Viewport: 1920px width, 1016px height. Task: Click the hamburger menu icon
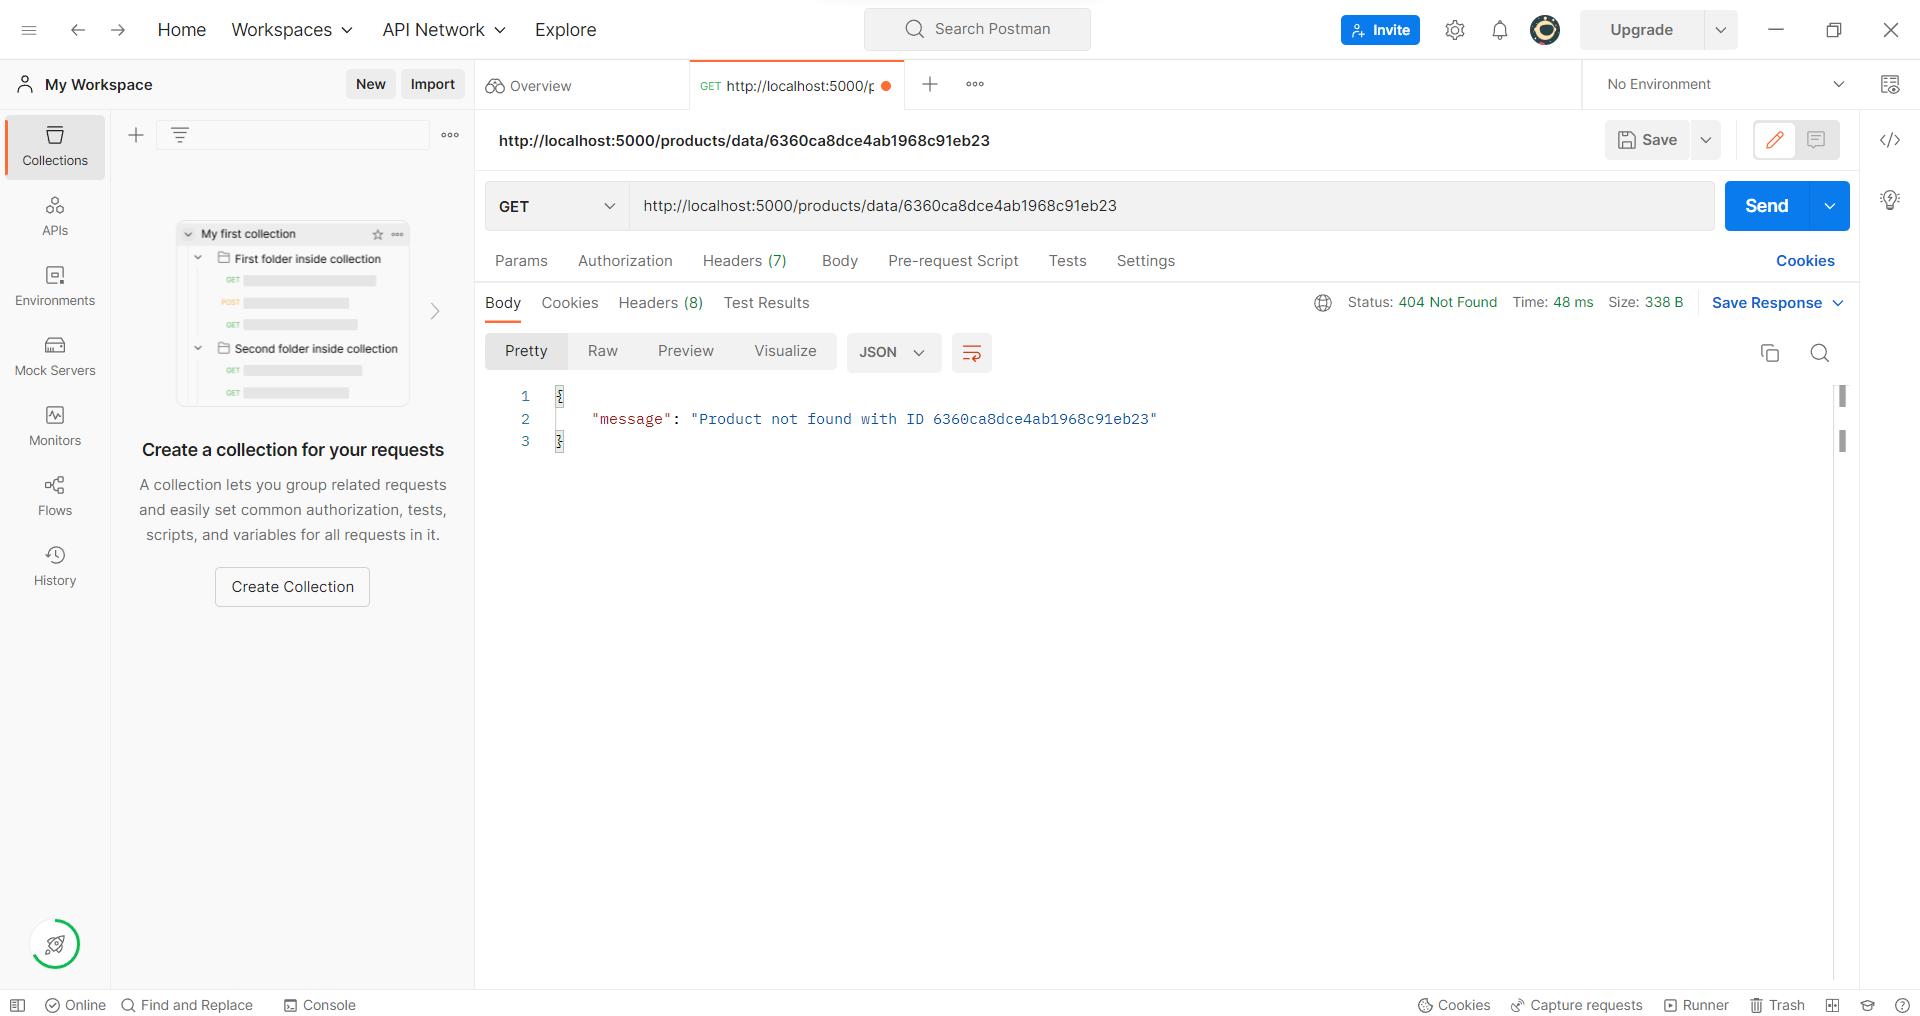(x=29, y=30)
